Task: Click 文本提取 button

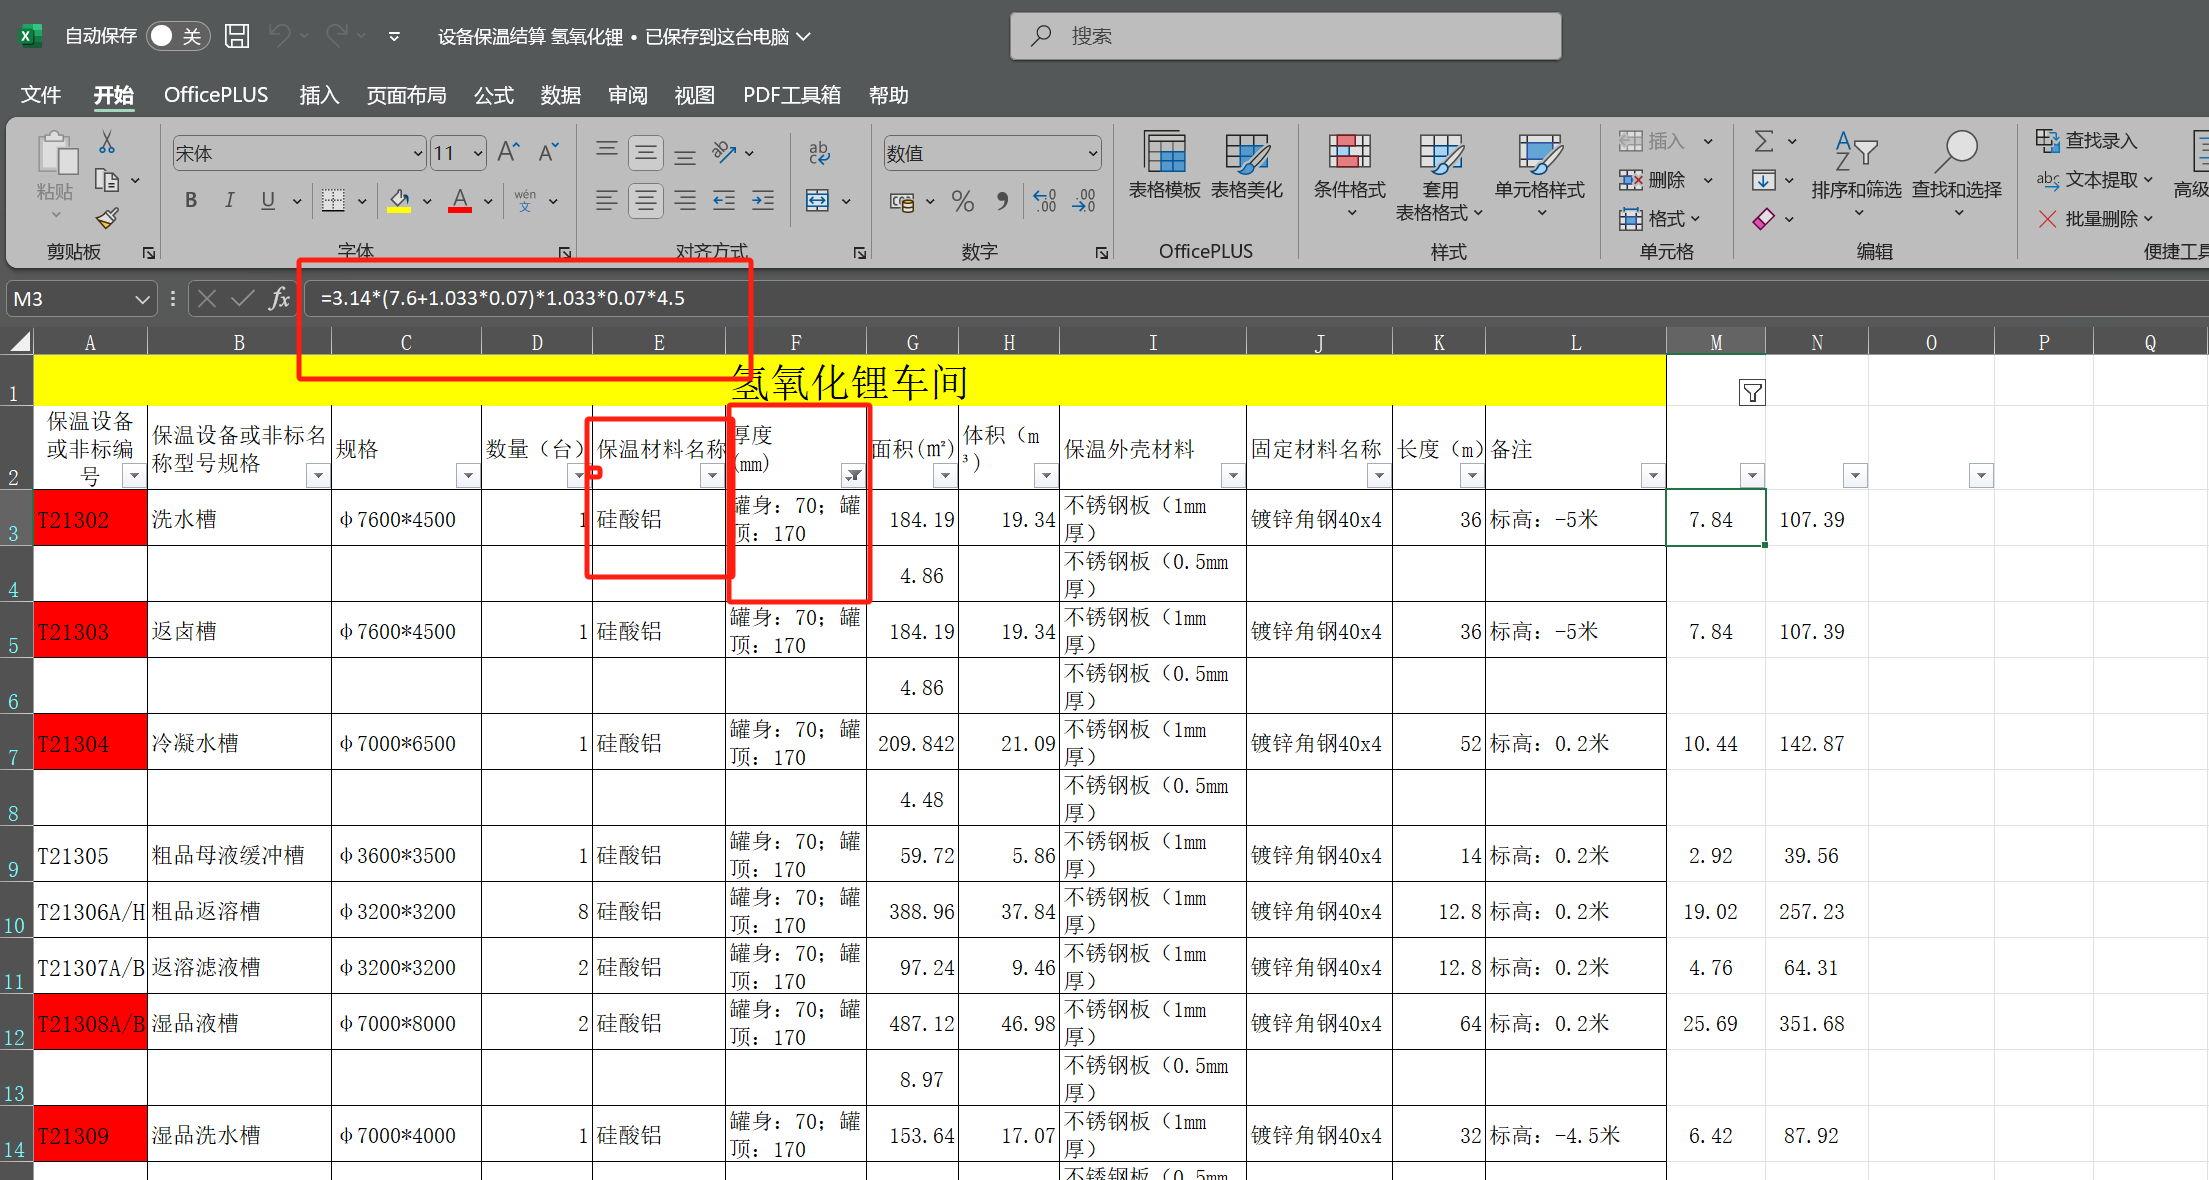Action: pyautogui.click(x=2094, y=180)
